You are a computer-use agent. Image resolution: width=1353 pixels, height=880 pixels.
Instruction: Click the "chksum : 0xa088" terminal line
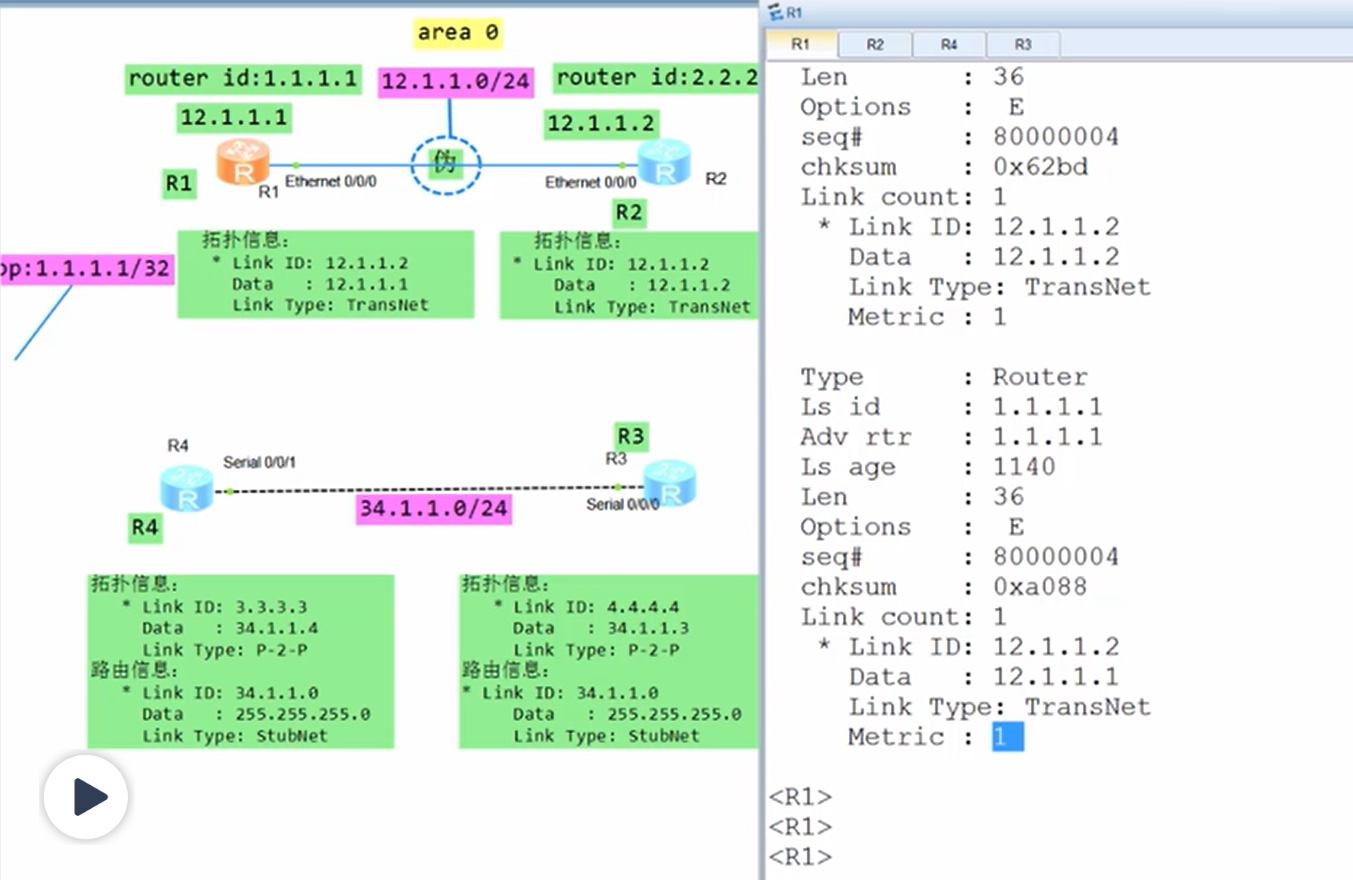(944, 587)
